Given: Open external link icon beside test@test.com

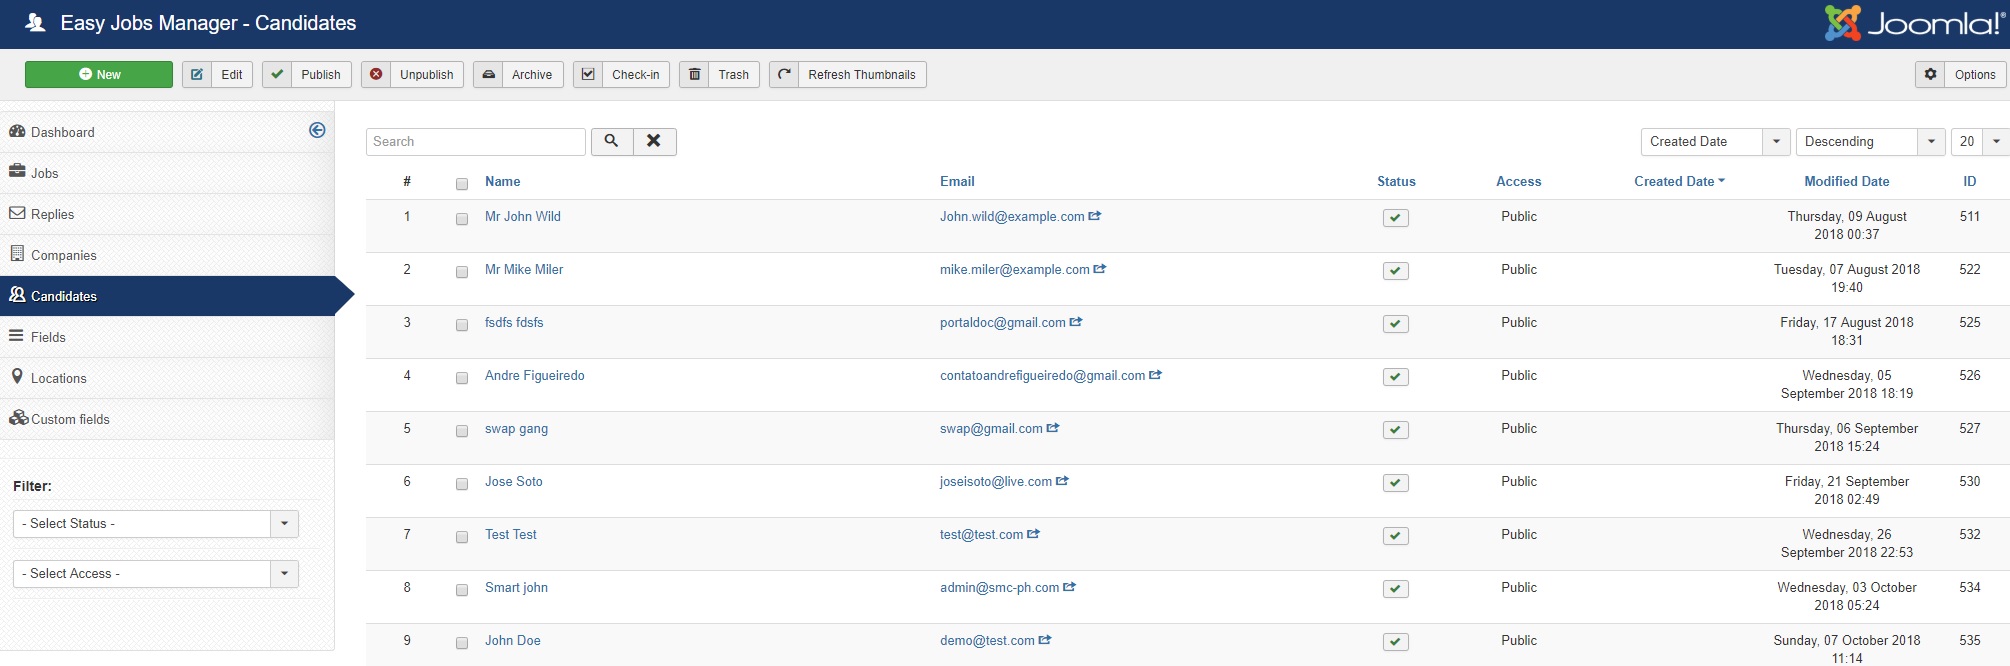Looking at the screenshot, I should (x=1034, y=534).
